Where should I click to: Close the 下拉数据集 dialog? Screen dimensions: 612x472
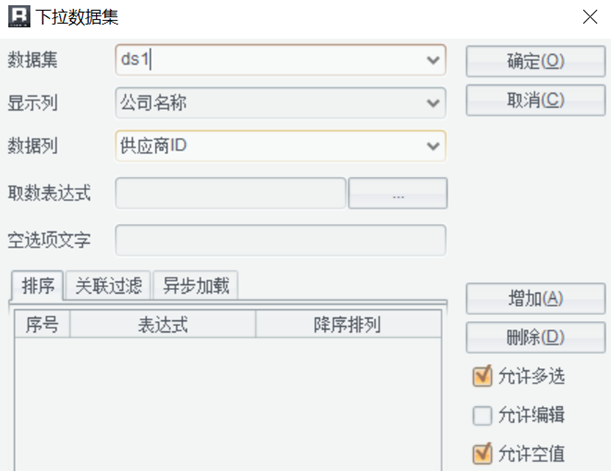(x=590, y=17)
